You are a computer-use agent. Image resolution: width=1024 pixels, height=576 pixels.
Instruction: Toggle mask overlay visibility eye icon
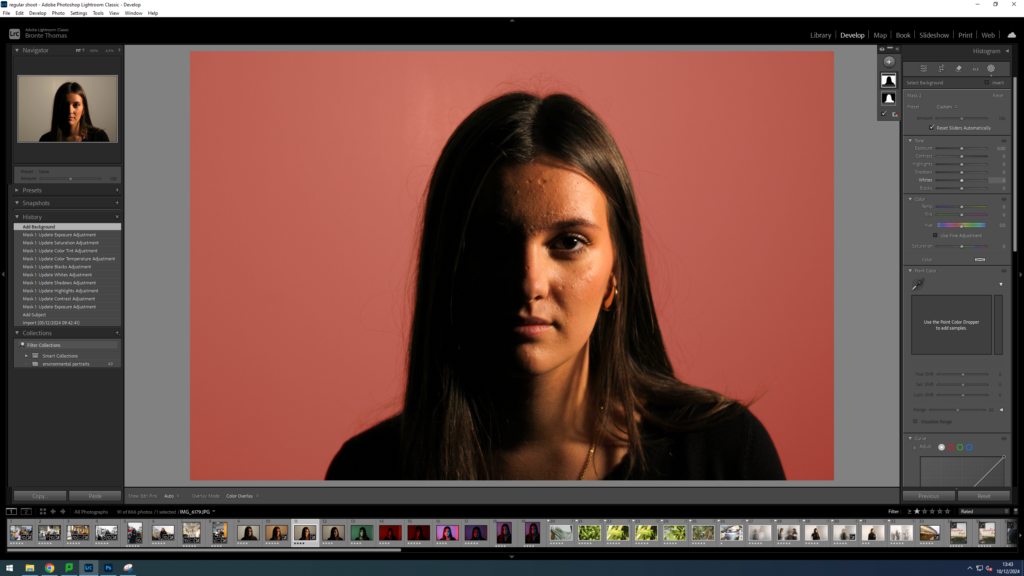(882, 49)
